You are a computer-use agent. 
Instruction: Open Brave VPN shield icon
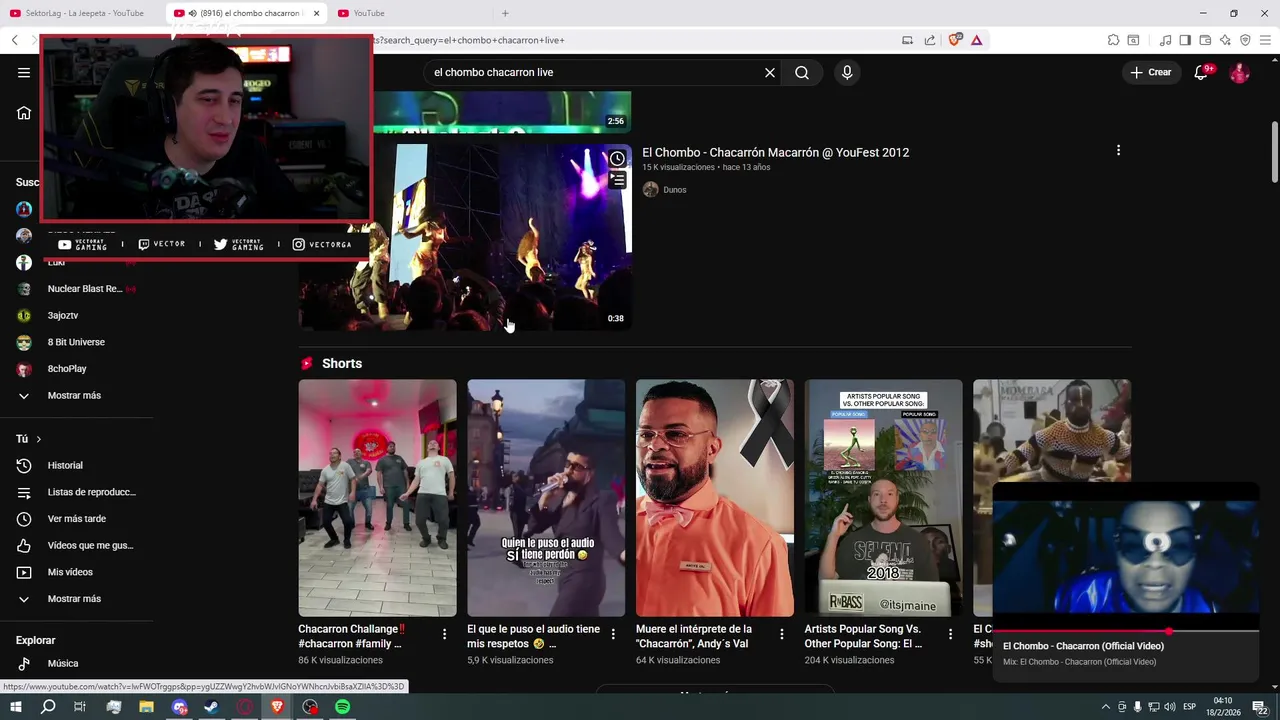1245,40
